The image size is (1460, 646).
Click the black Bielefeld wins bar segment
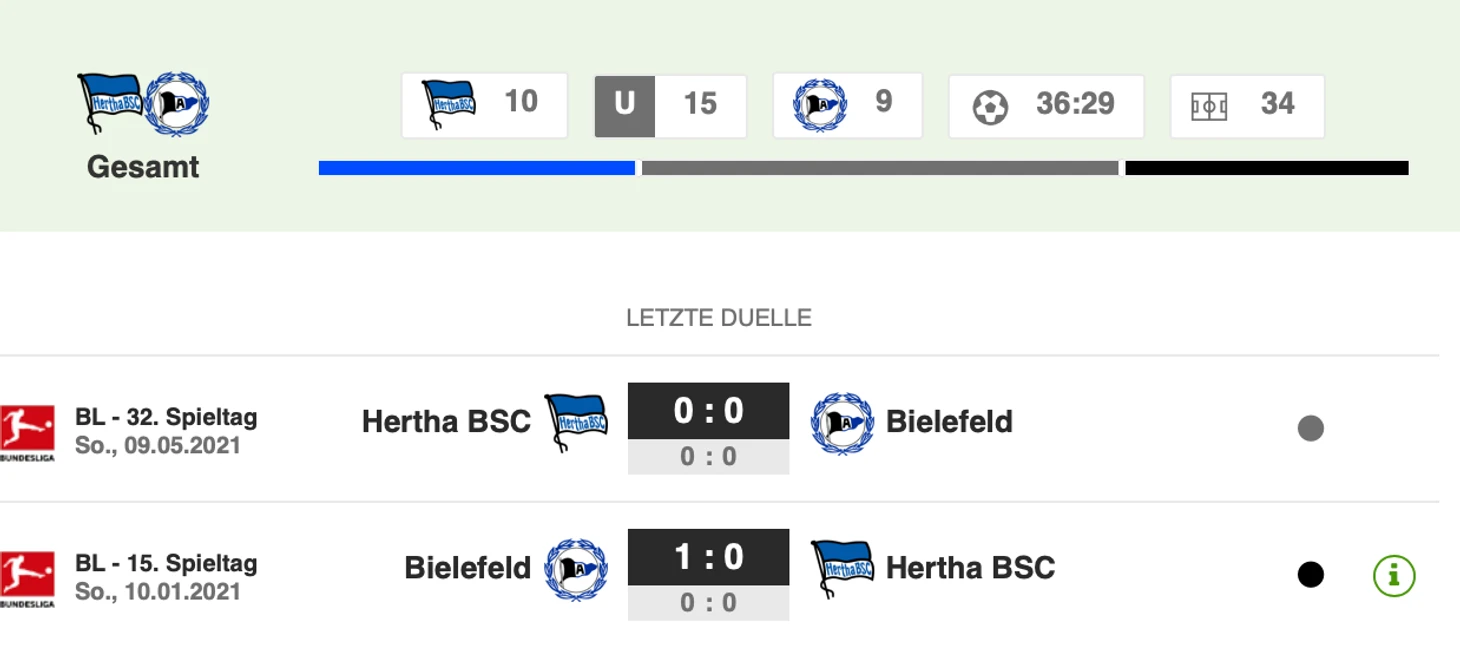tap(1267, 168)
